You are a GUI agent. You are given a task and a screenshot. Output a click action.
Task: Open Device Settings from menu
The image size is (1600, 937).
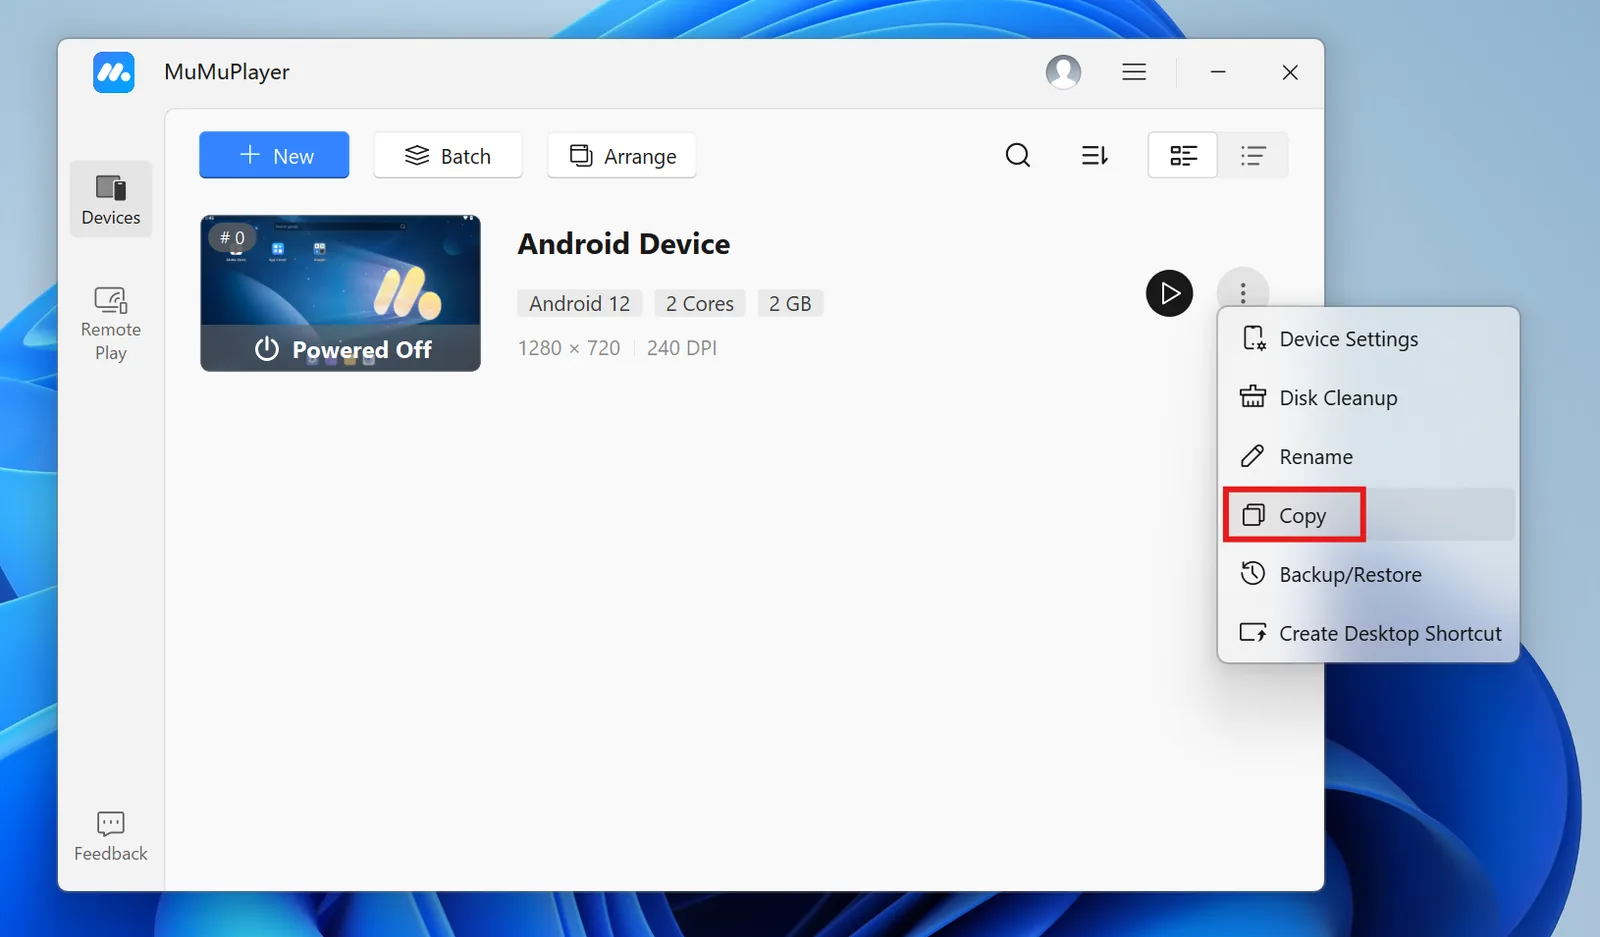pos(1368,339)
